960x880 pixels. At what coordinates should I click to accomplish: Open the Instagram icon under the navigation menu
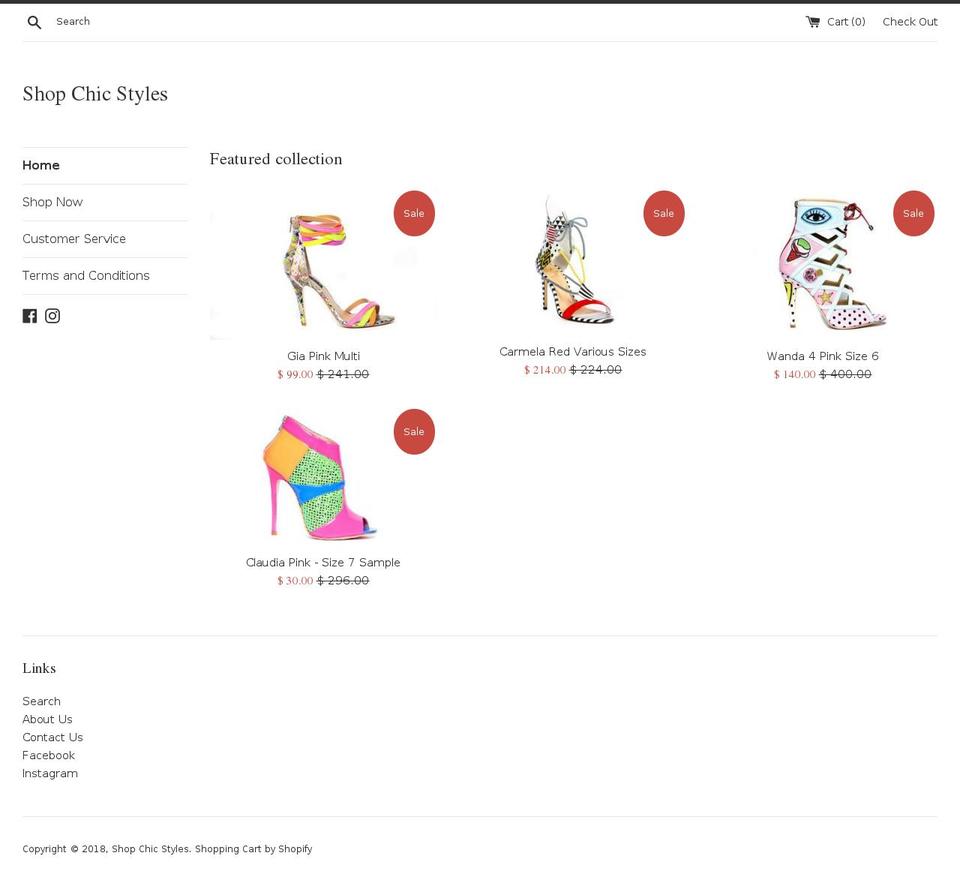[52, 315]
